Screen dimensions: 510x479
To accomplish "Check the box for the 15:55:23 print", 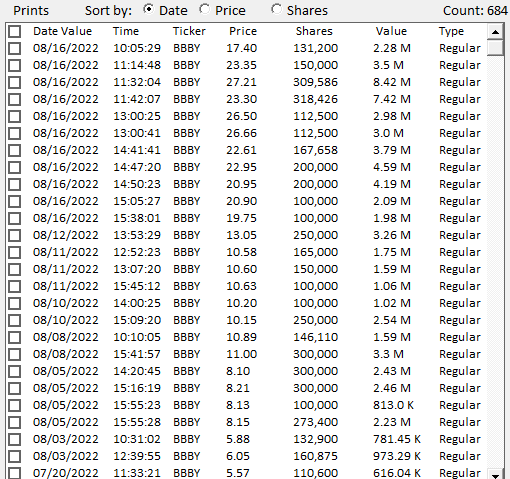I will tap(15, 405).
